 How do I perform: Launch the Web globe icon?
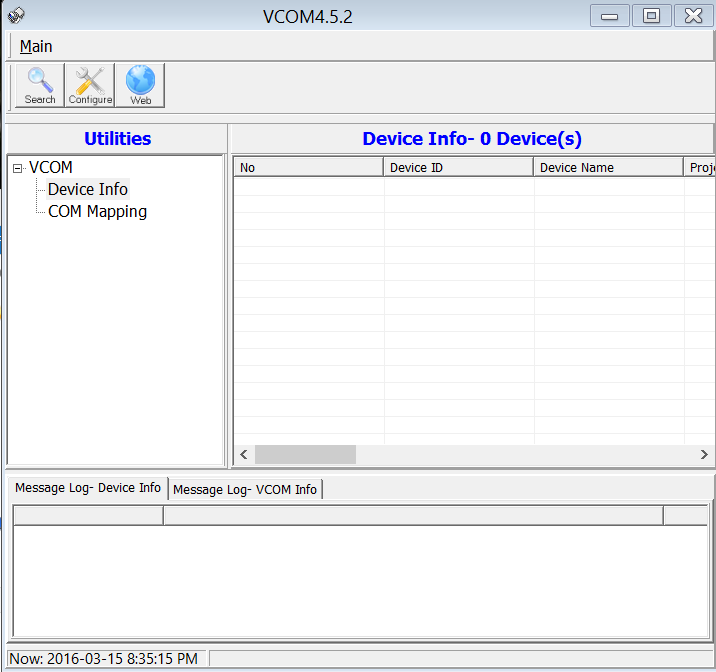(x=140, y=85)
